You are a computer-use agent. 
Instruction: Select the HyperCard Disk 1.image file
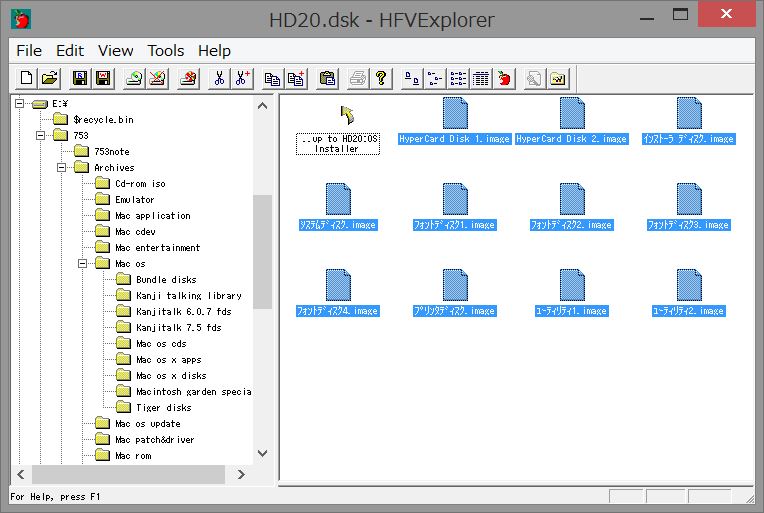pos(455,122)
